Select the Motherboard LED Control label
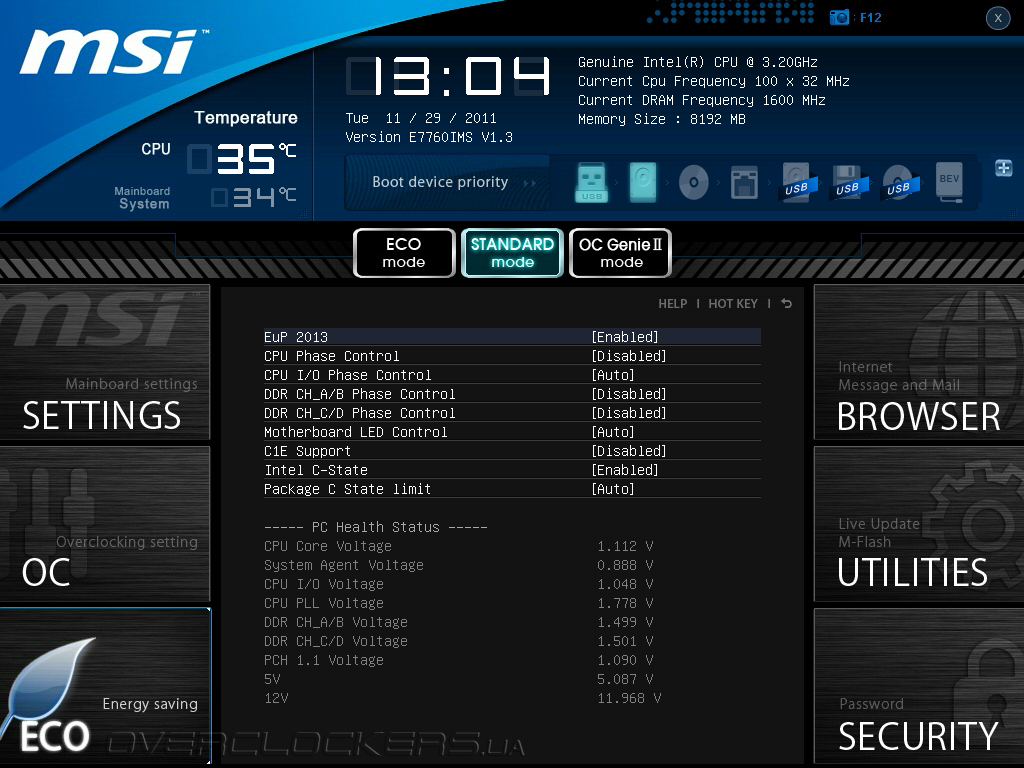Screen dimensions: 1024x768 (x=356, y=432)
